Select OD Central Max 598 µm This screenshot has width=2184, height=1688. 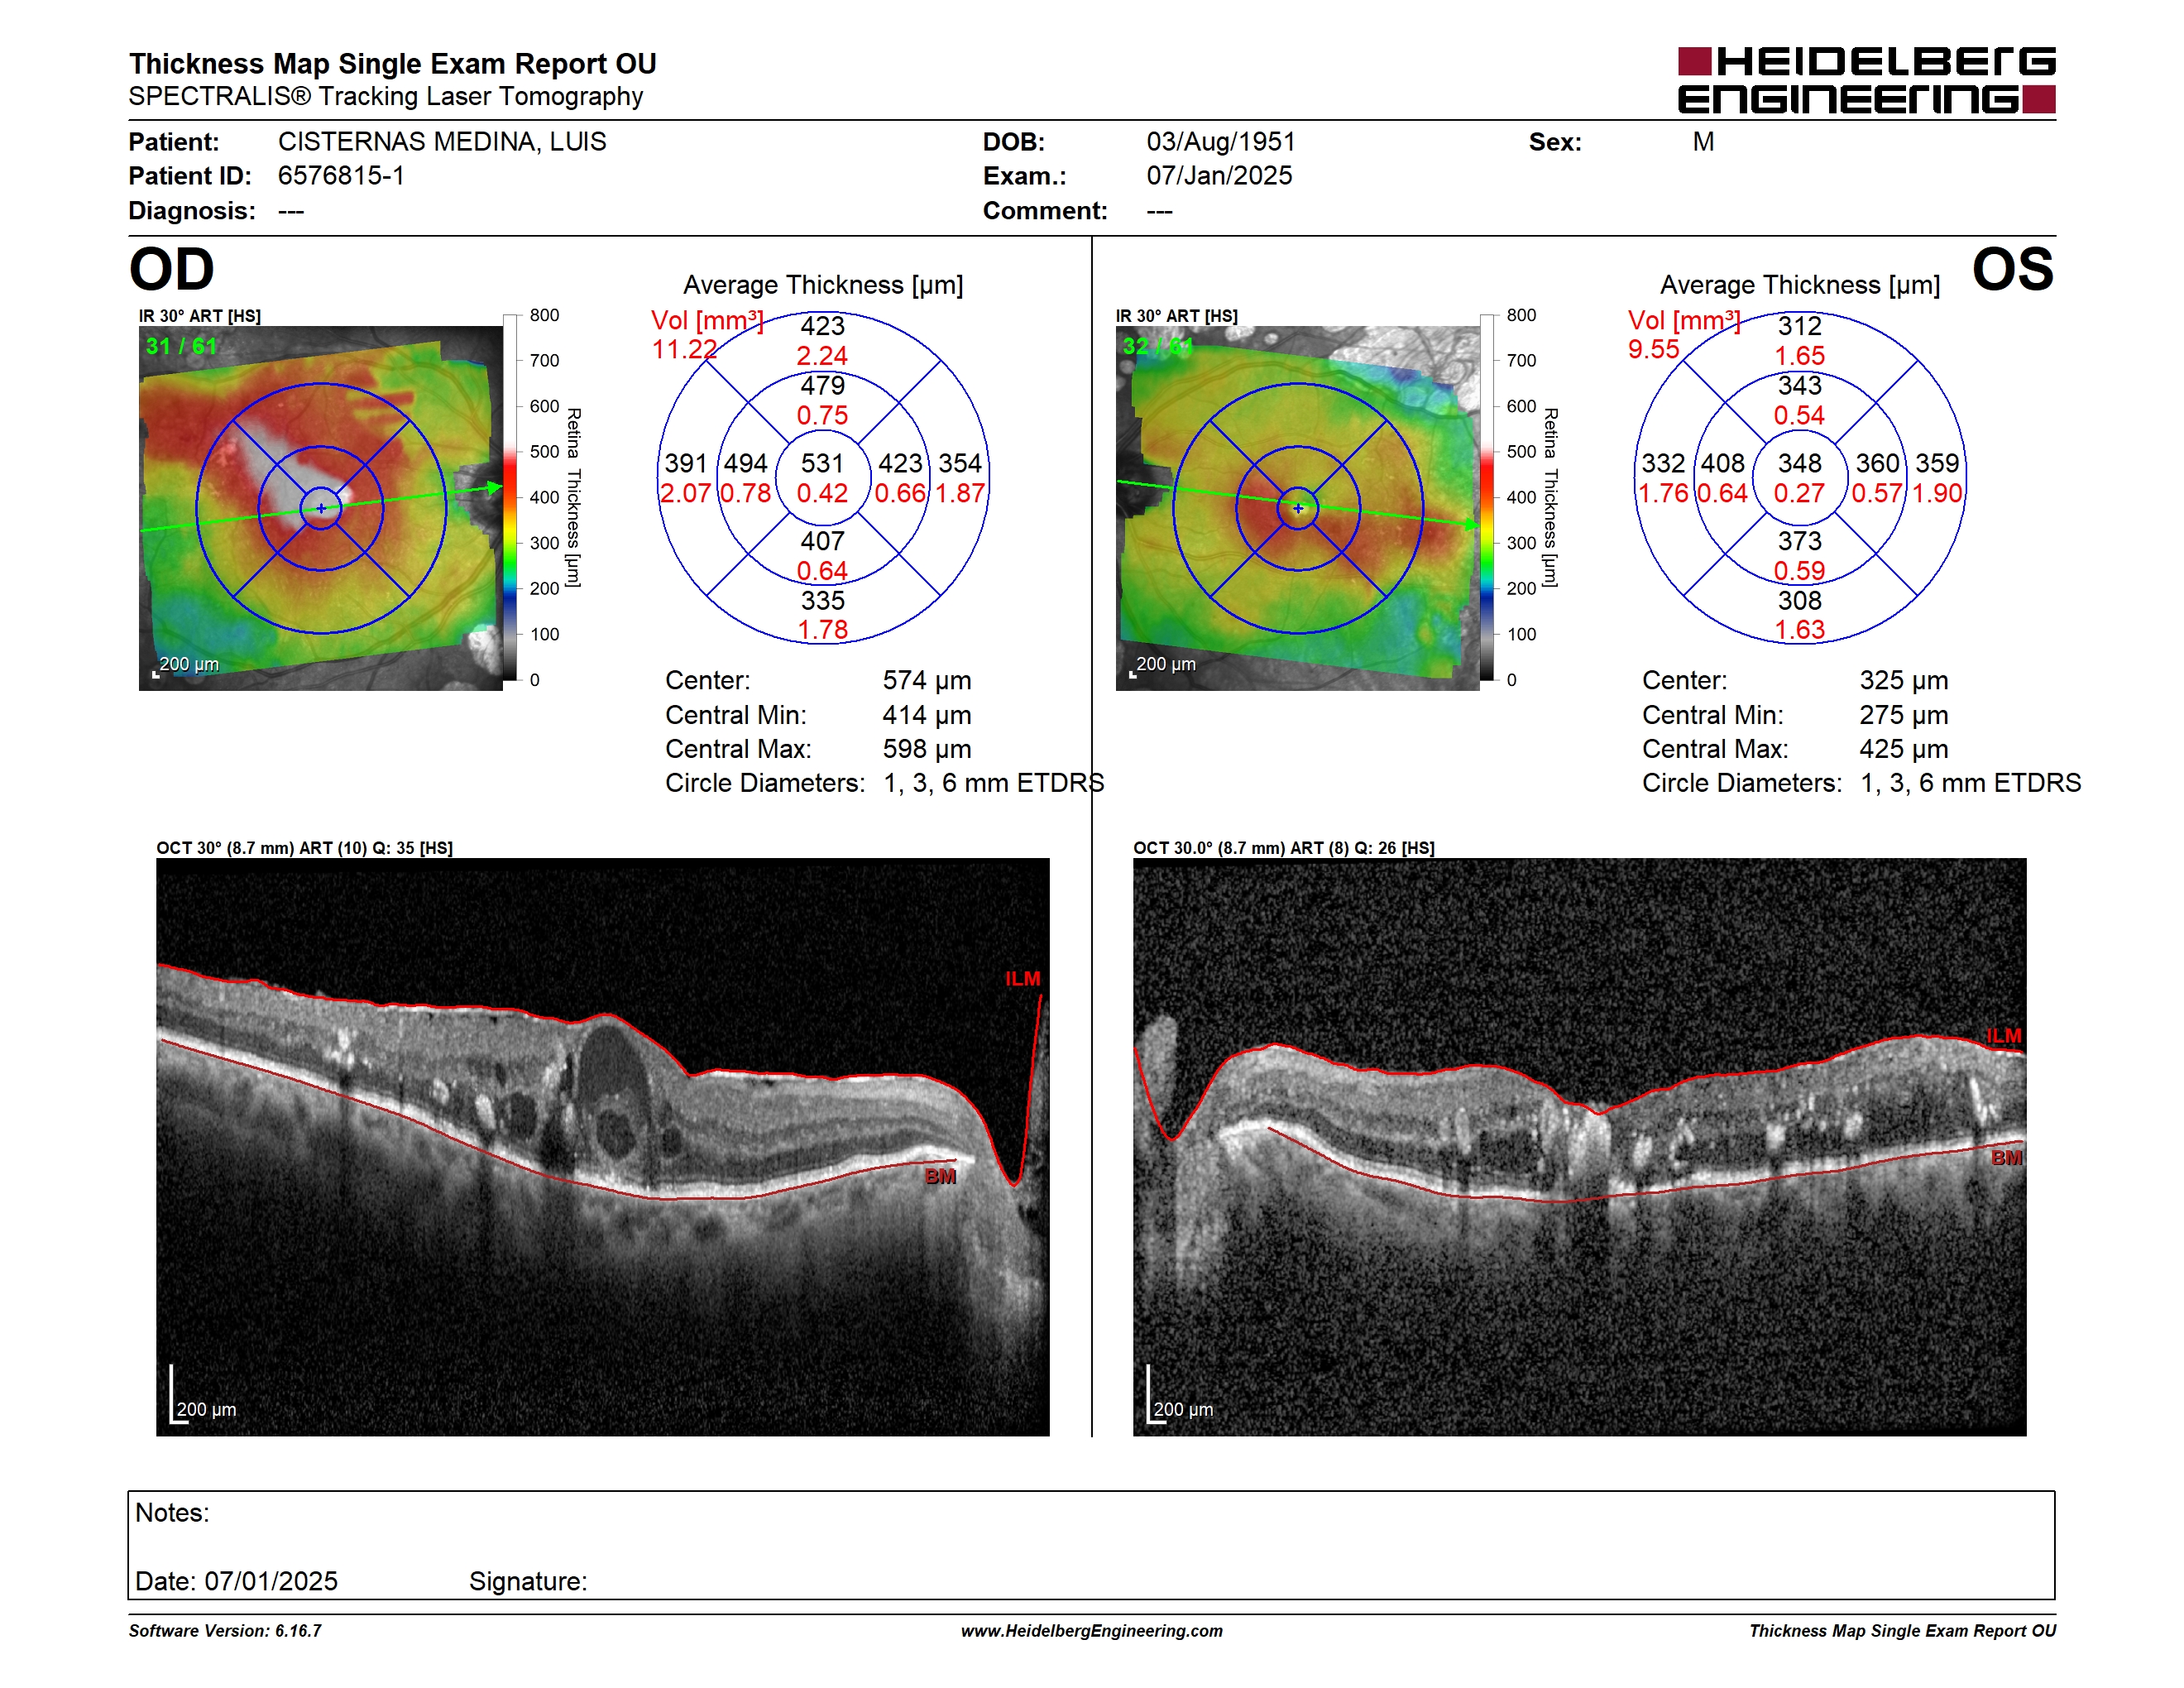(x=927, y=749)
